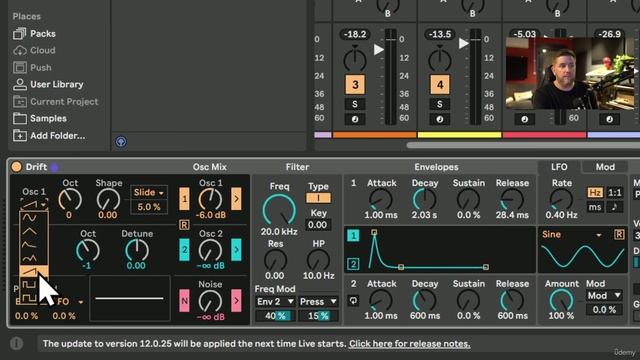640x360 pixels.
Task: Show Envelope 2 in display
Action: click(x=353, y=264)
